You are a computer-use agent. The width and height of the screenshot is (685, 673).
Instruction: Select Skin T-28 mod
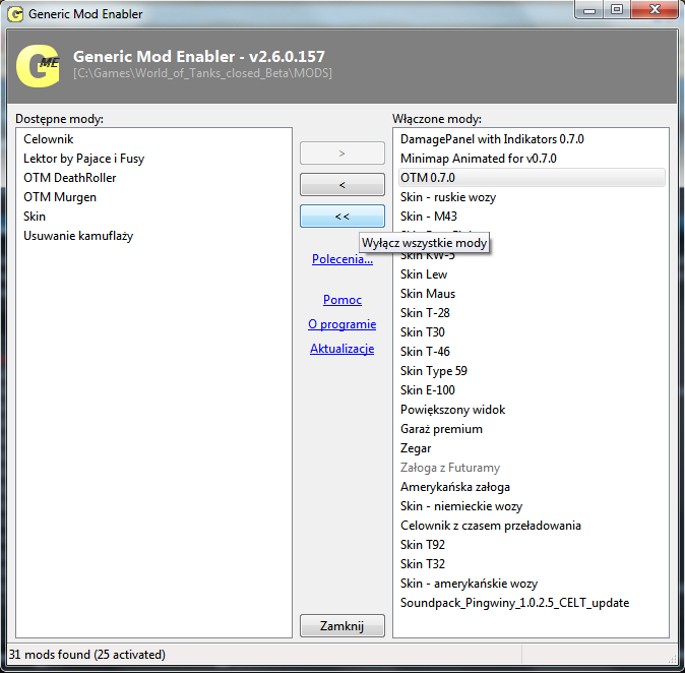tap(425, 313)
